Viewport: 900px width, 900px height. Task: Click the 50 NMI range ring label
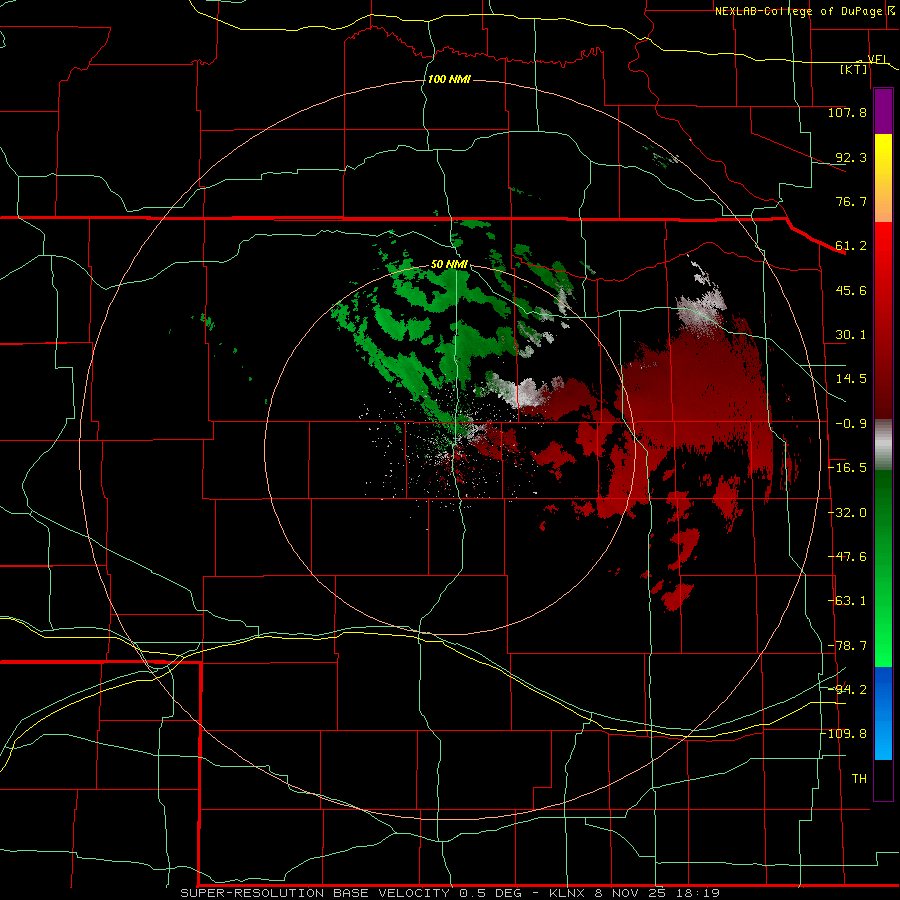click(x=449, y=264)
